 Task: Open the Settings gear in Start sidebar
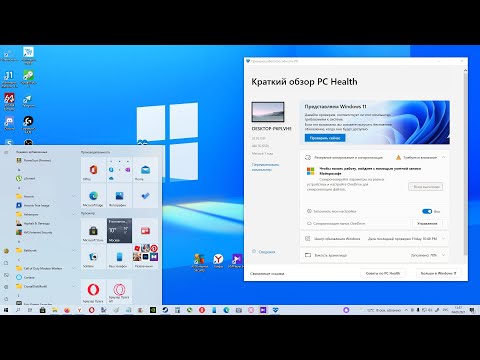(x=6, y=287)
